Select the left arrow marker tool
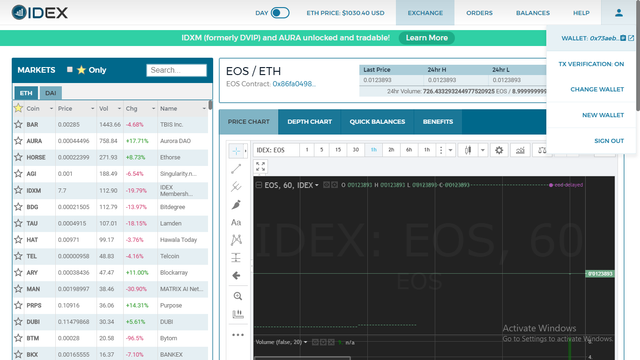Image resolution: width=640 pixels, height=360 pixels. 236,276
